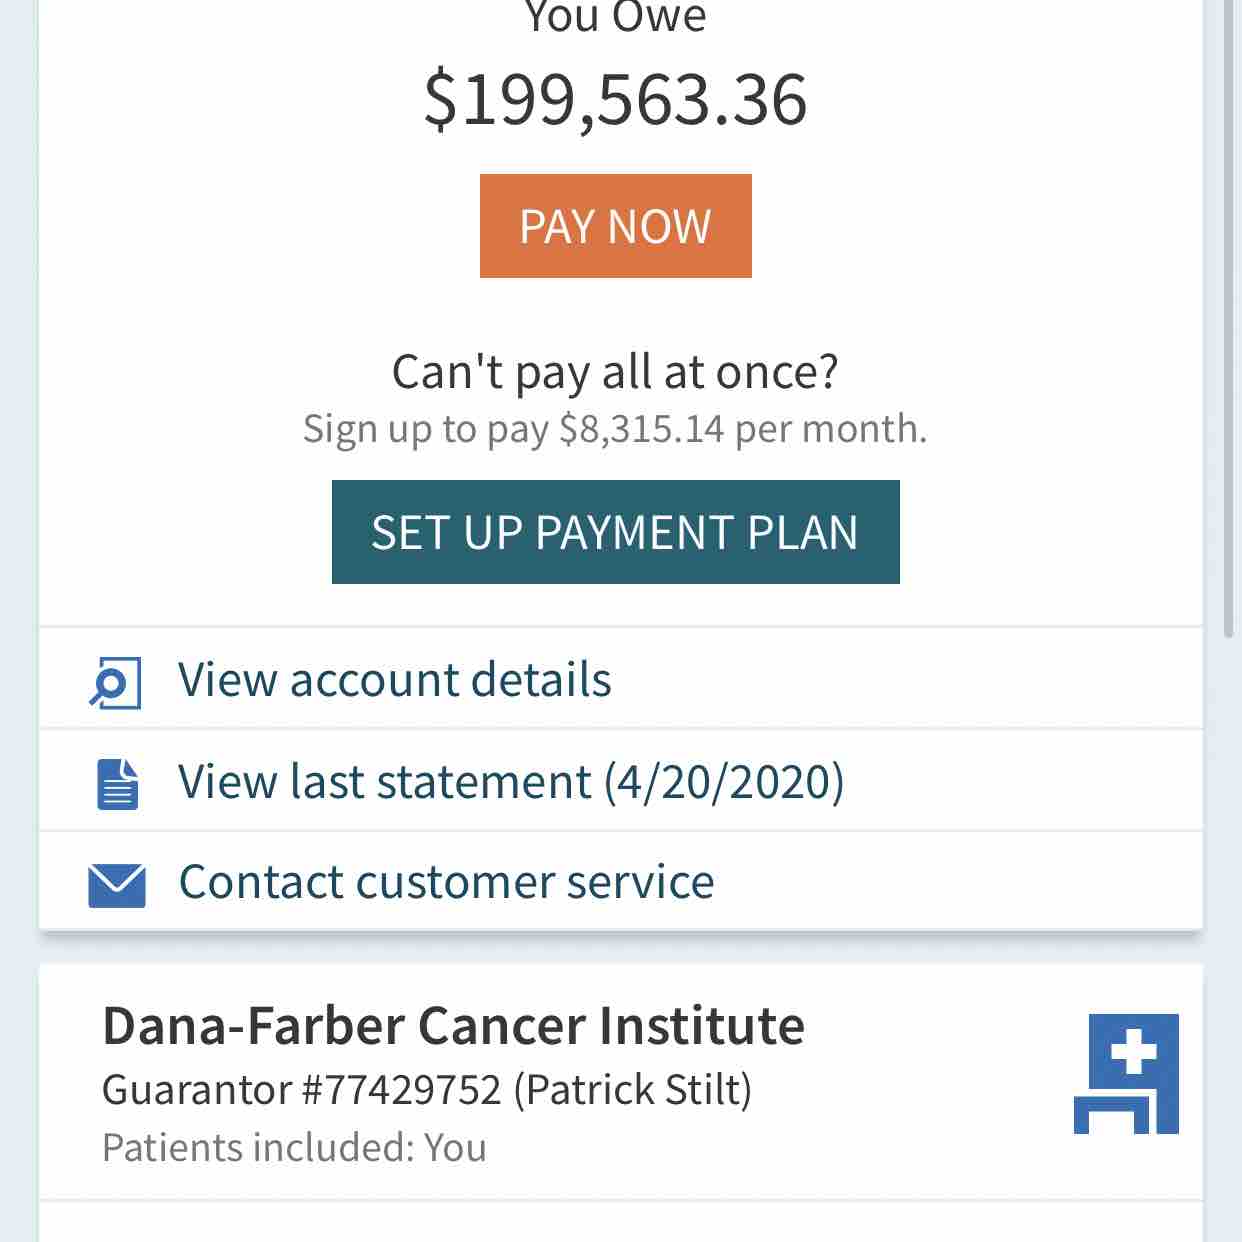
Task: Click the document statement icon
Action: (117, 783)
